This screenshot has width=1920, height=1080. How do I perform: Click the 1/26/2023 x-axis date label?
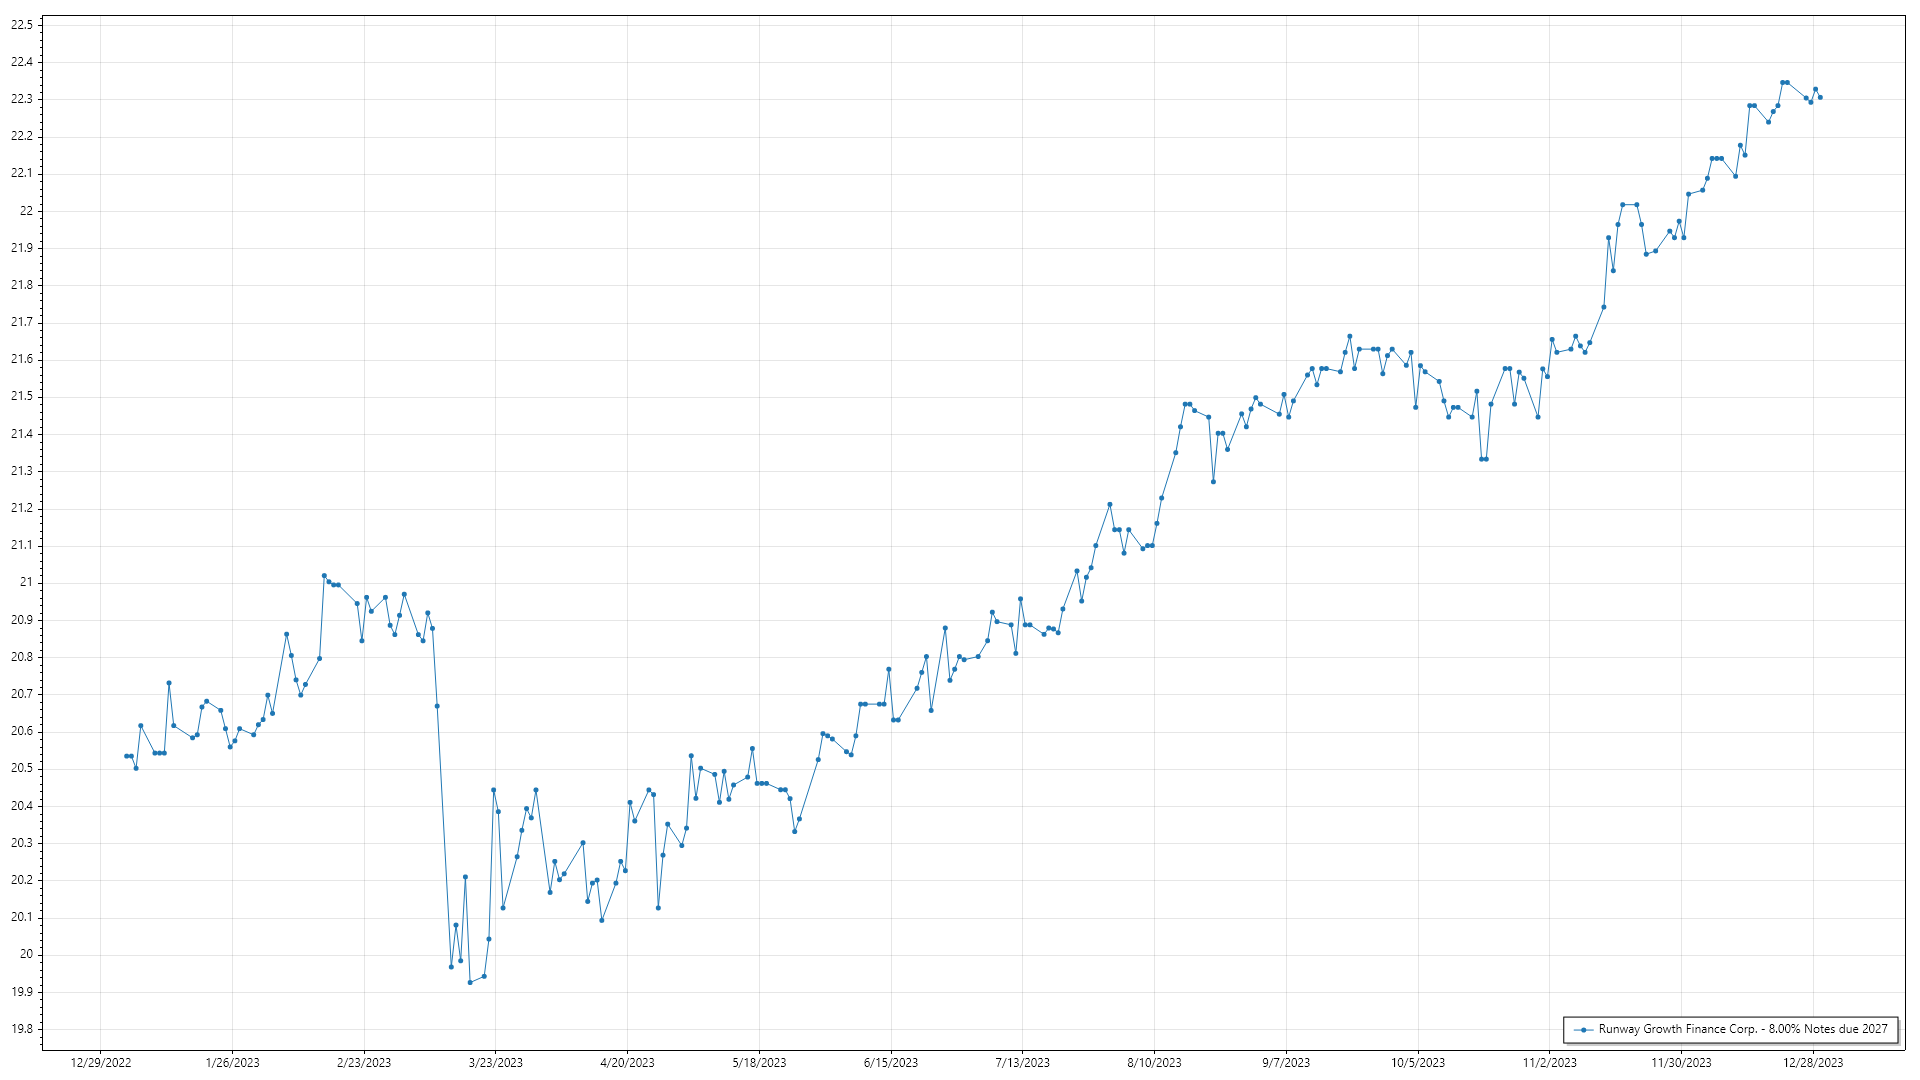(x=232, y=1063)
